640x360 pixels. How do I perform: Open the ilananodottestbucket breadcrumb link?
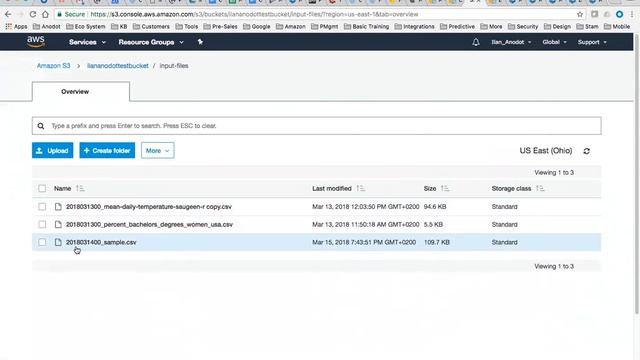tap(118, 66)
